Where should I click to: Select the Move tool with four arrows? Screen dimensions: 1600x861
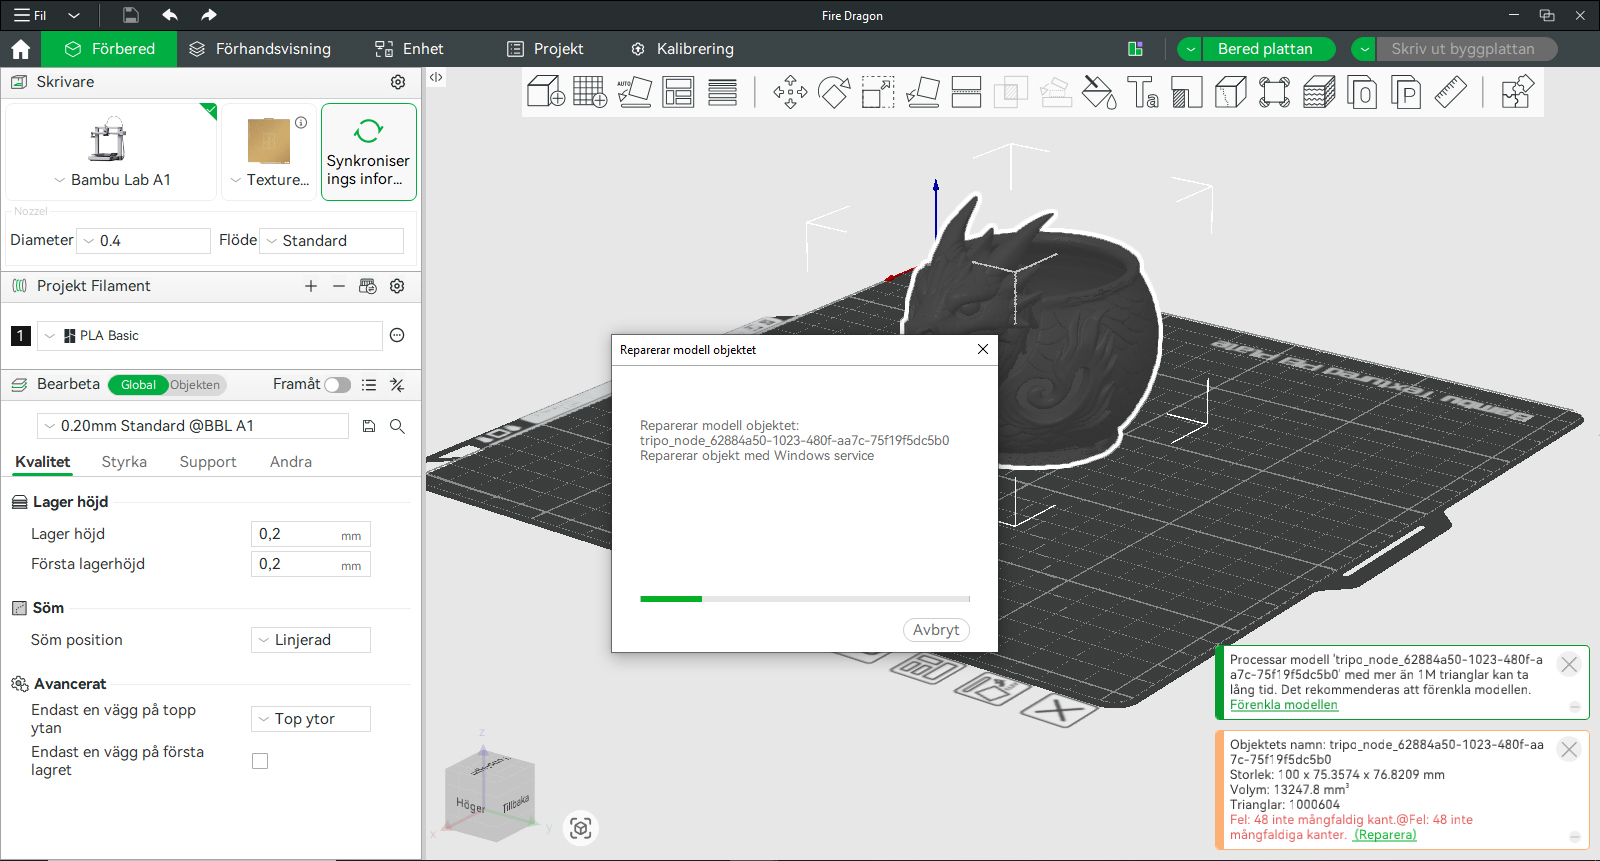tap(790, 92)
